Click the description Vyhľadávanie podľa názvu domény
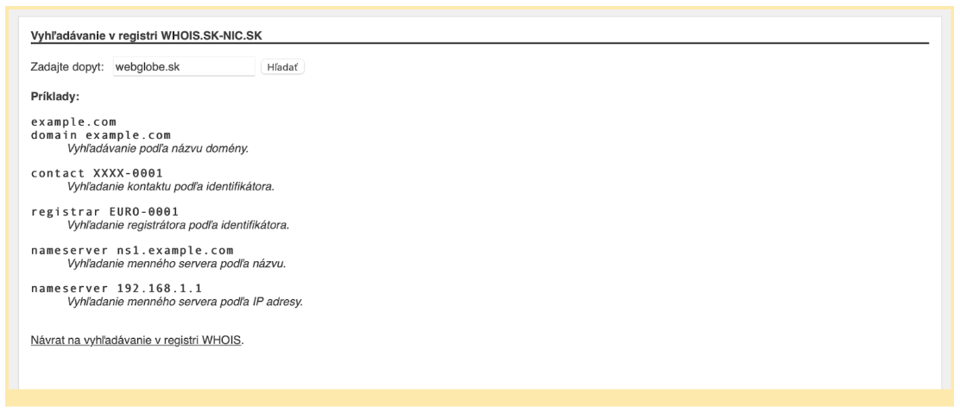 [158, 148]
